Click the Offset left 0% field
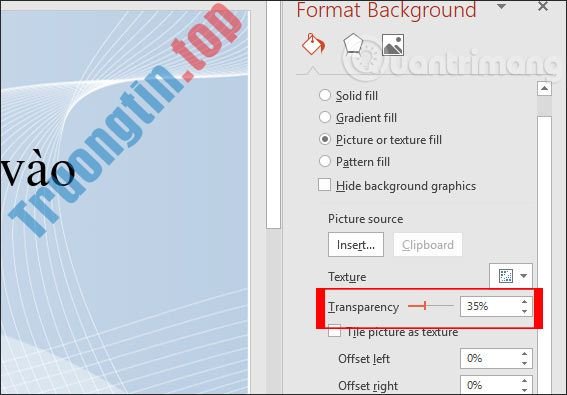Image resolution: width=567 pixels, height=395 pixels. 490,358
